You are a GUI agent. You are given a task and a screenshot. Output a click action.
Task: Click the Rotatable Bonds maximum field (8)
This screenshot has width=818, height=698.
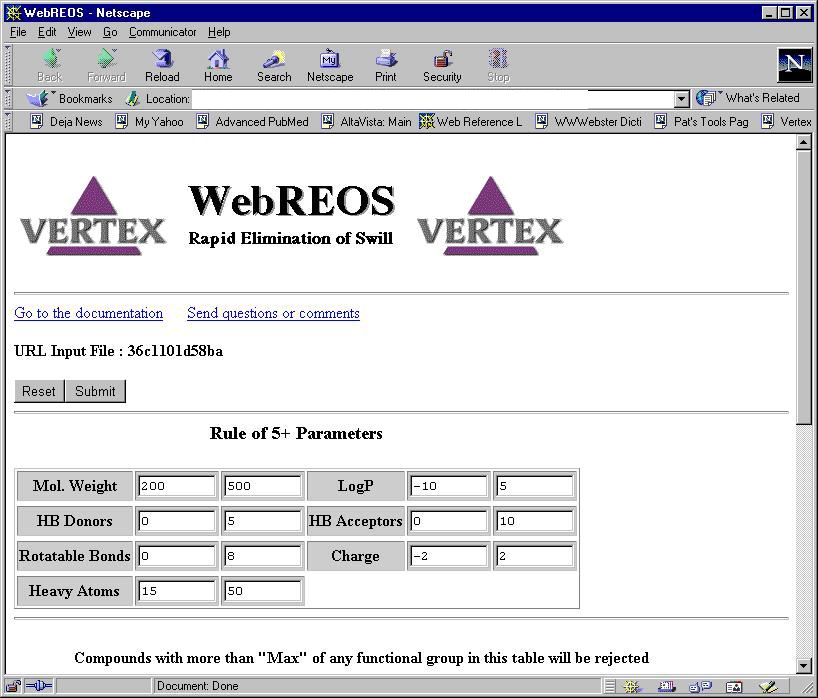pos(263,556)
